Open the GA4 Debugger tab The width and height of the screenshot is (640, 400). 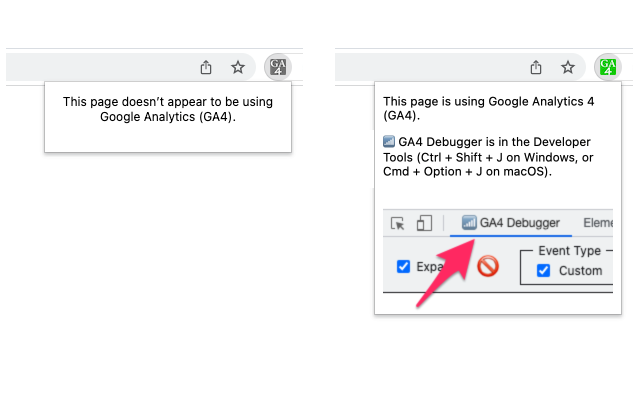point(511,223)
